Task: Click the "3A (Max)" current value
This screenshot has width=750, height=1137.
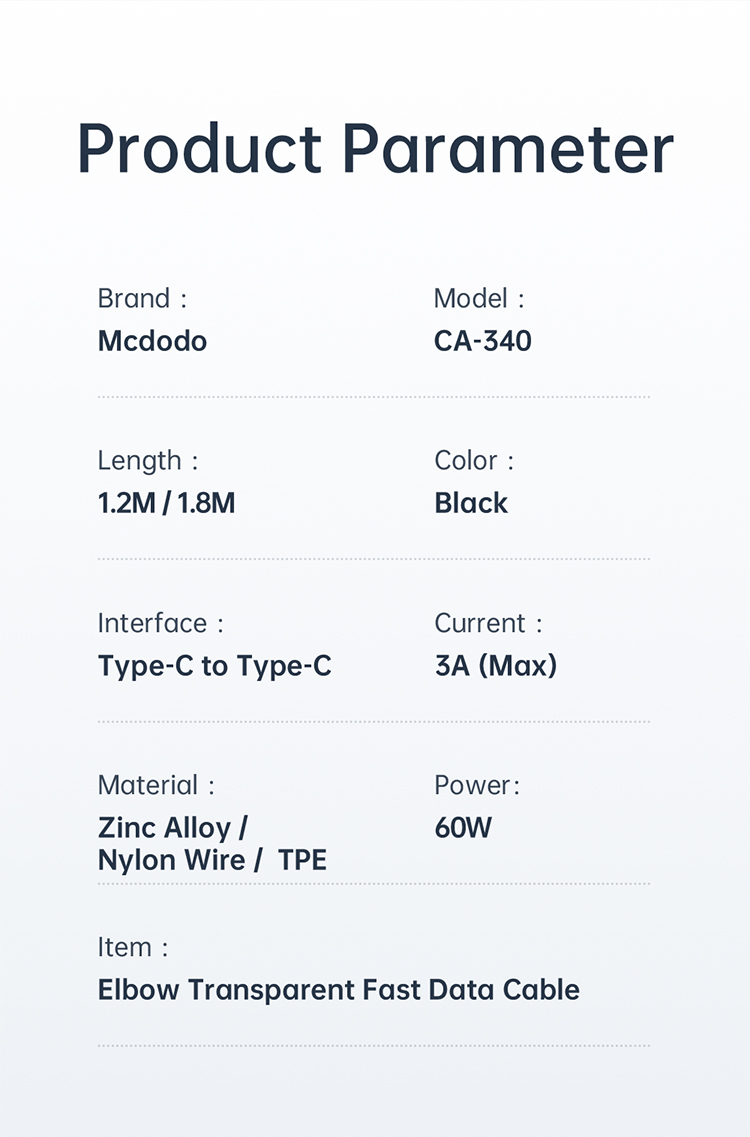Action: pos(495,666)
